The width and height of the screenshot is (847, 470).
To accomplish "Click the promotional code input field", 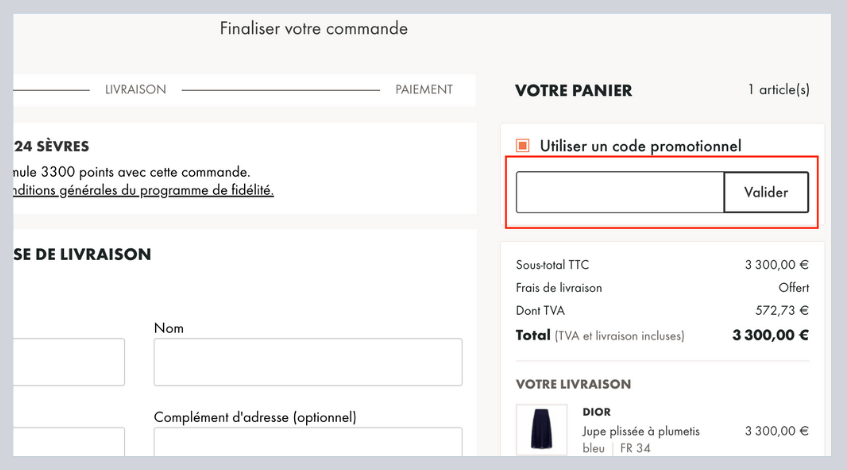I will click(620, 192).
